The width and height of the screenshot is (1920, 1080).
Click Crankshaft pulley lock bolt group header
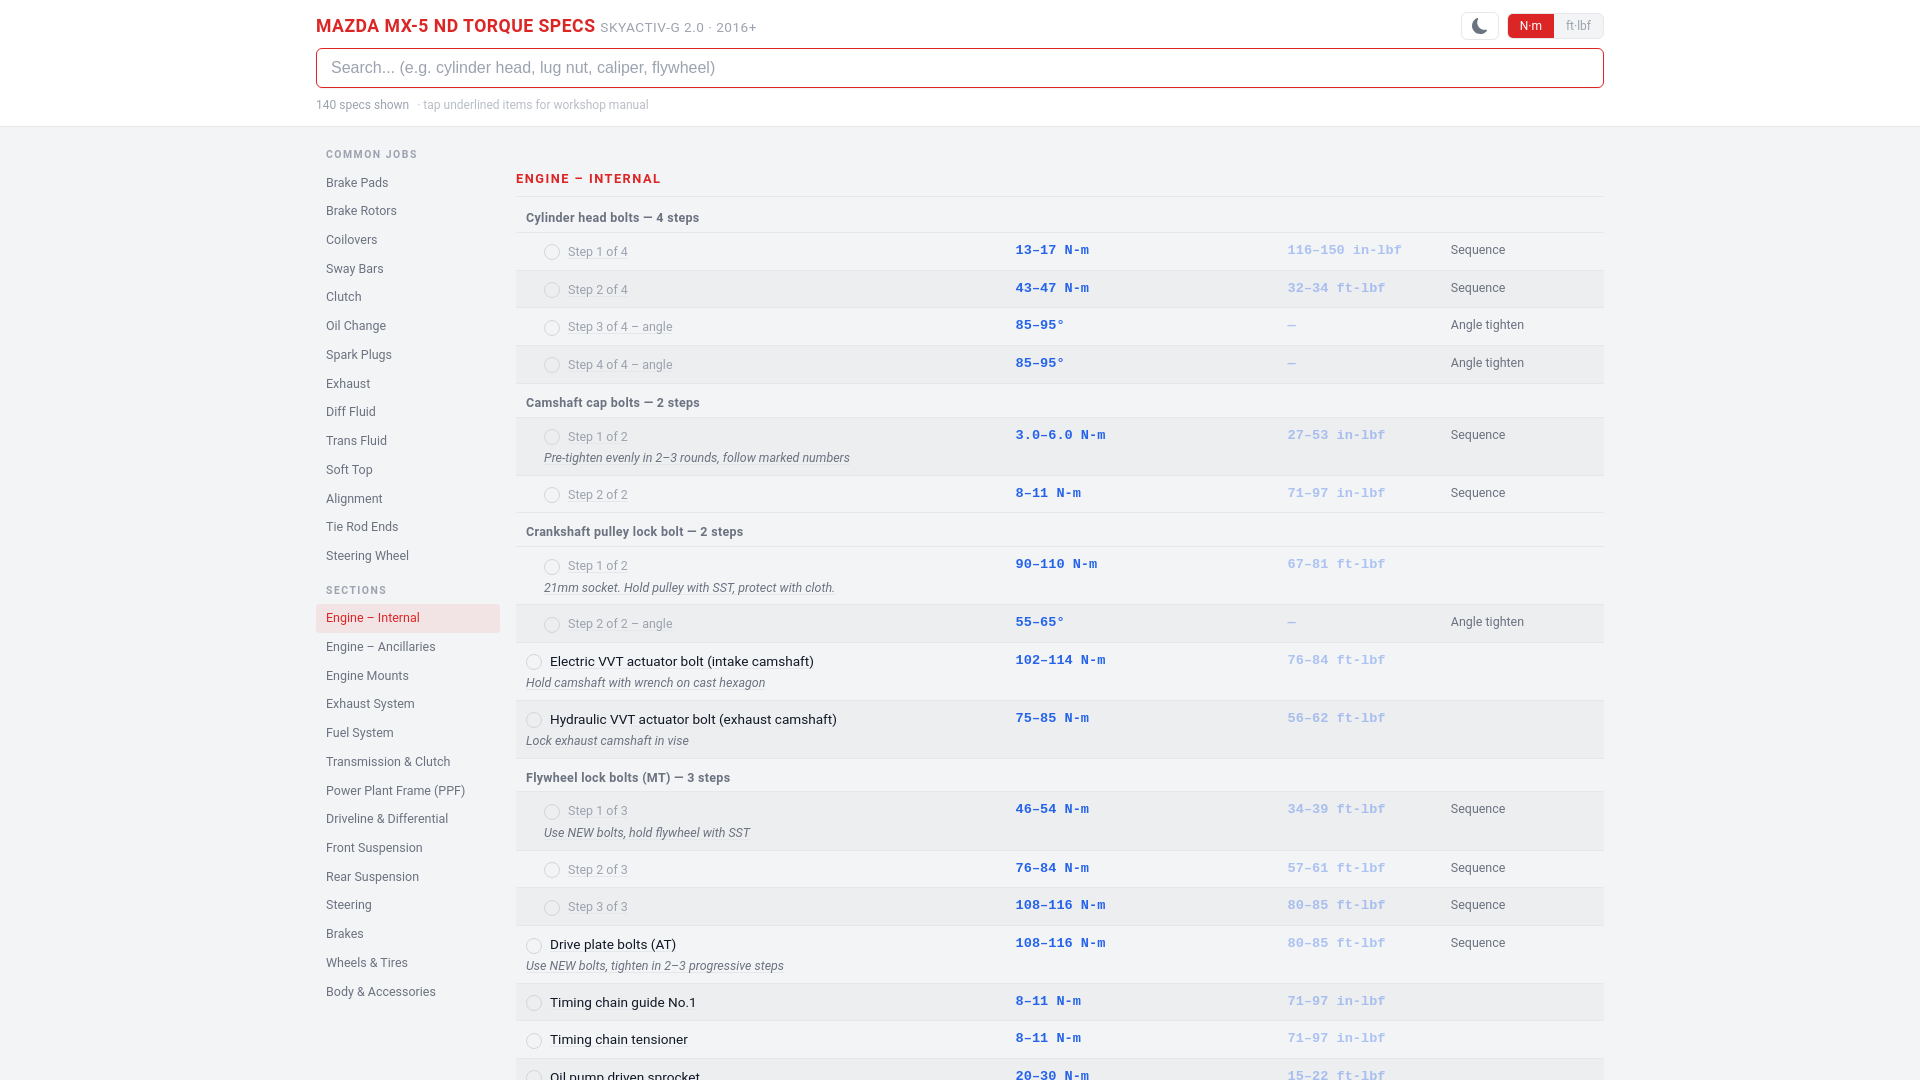pos(1060,532)
